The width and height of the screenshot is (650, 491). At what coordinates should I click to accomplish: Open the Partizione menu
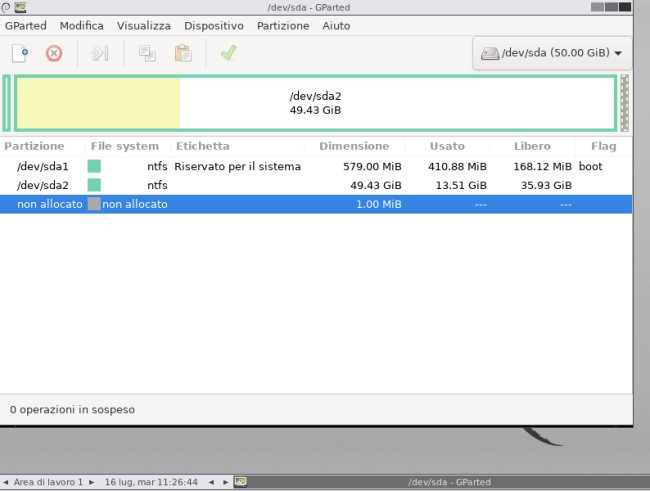point(282,26)
